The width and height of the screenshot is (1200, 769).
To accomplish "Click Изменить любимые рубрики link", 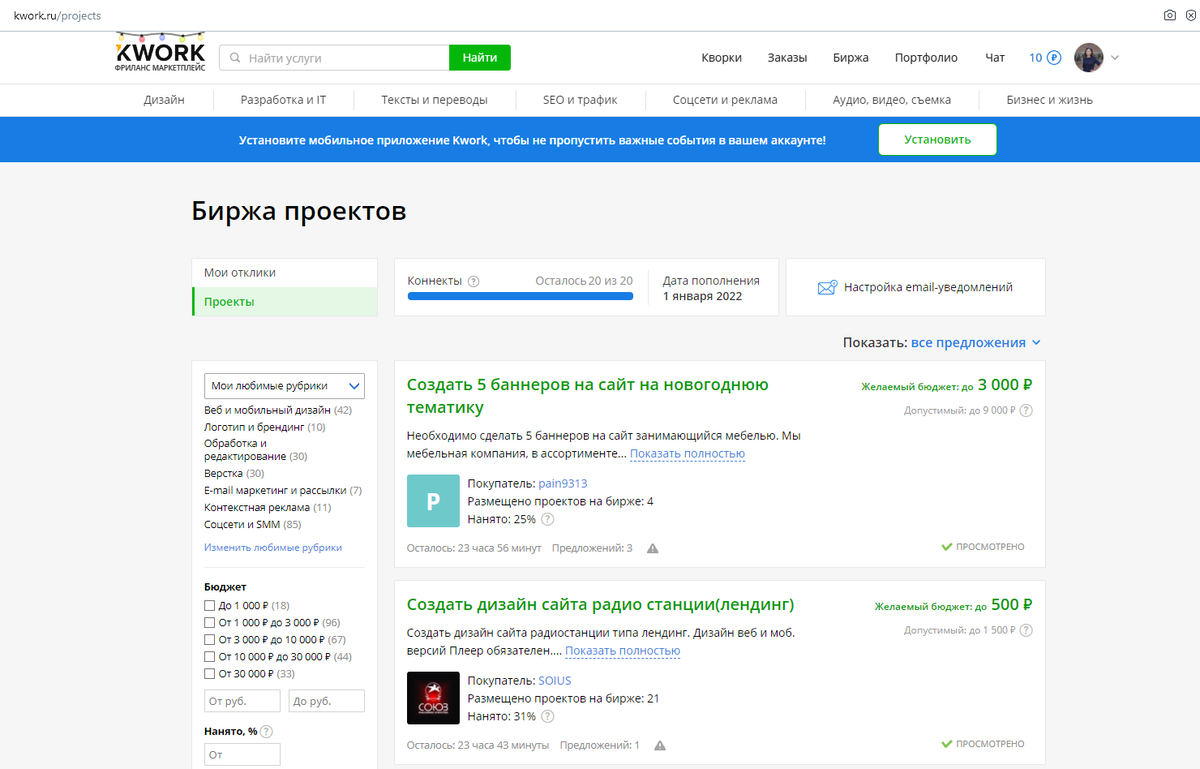I will point(273,548).
